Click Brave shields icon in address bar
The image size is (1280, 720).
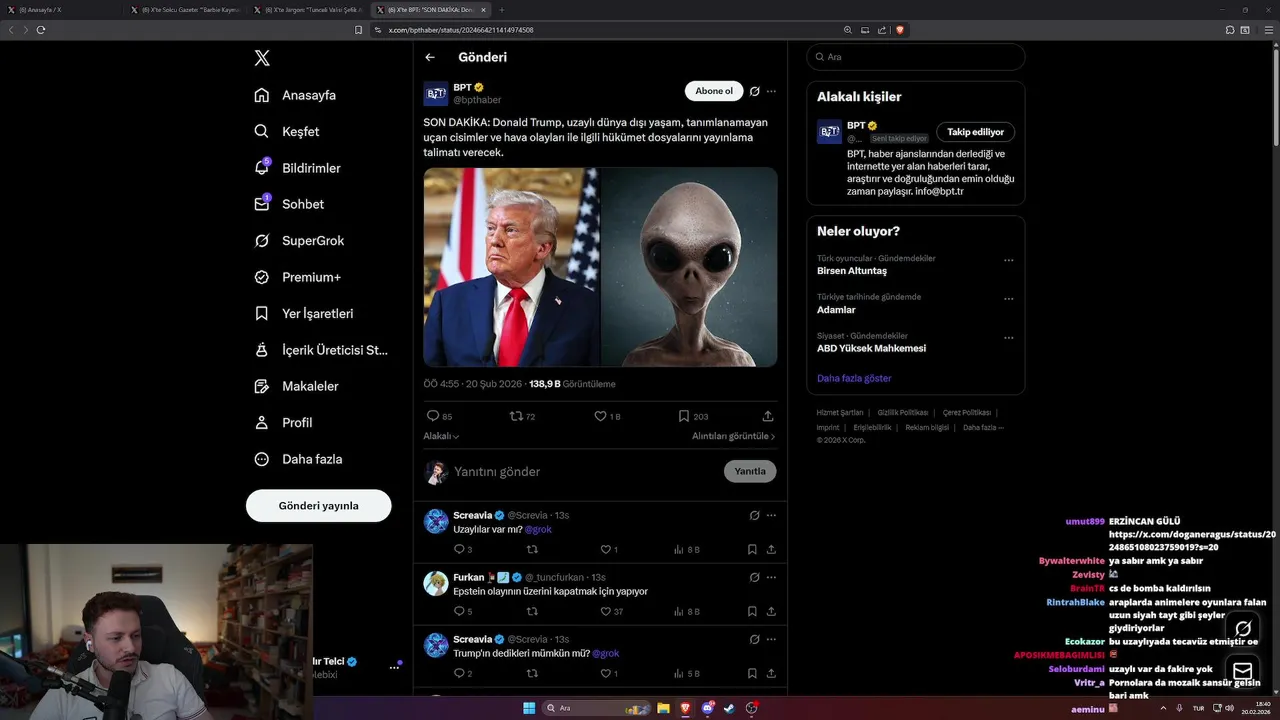coord(900,30)
